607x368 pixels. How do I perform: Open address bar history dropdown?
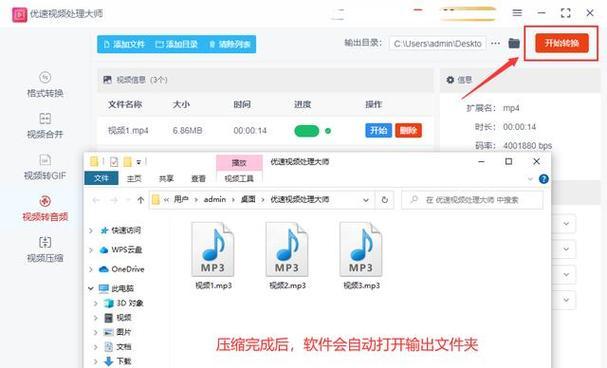(x=365, y=200)
